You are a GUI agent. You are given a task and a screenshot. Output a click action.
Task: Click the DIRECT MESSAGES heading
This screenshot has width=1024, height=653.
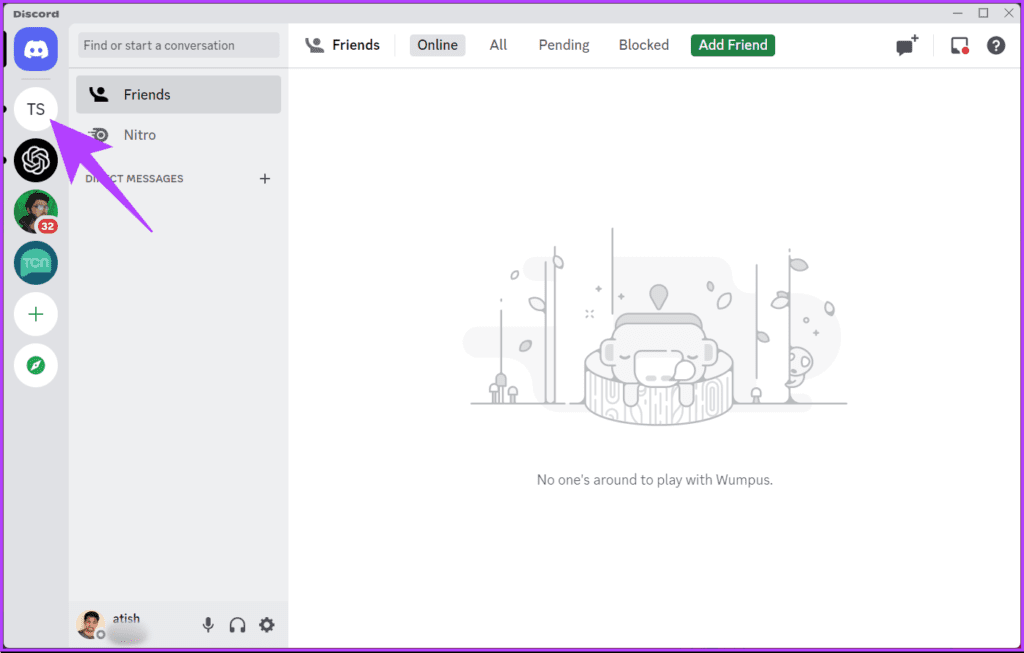tap(135, 179)
